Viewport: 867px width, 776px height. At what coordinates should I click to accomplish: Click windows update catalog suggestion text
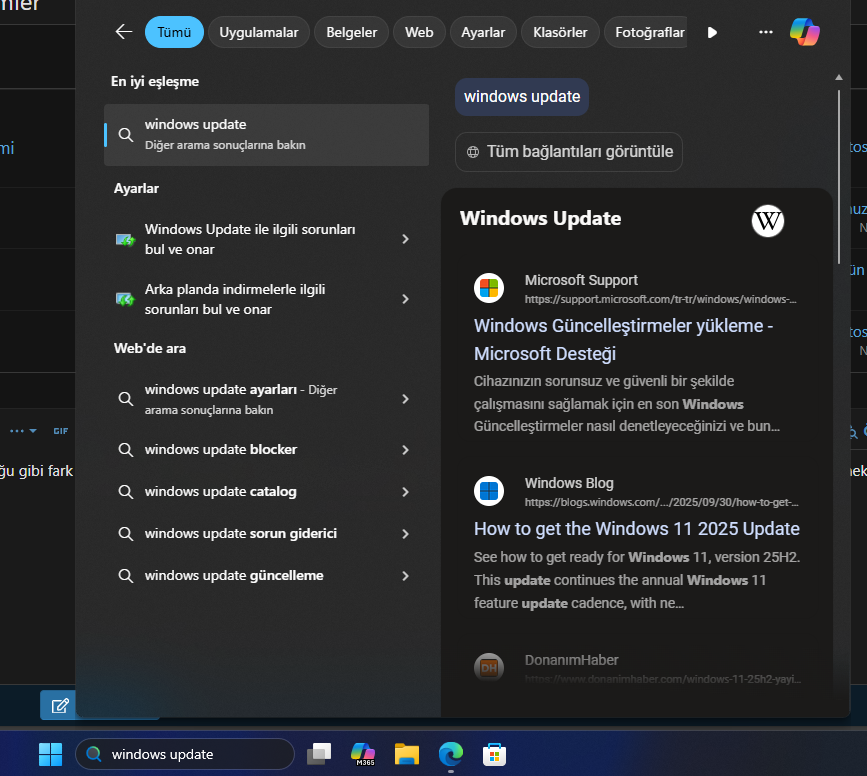coord(221,492)
